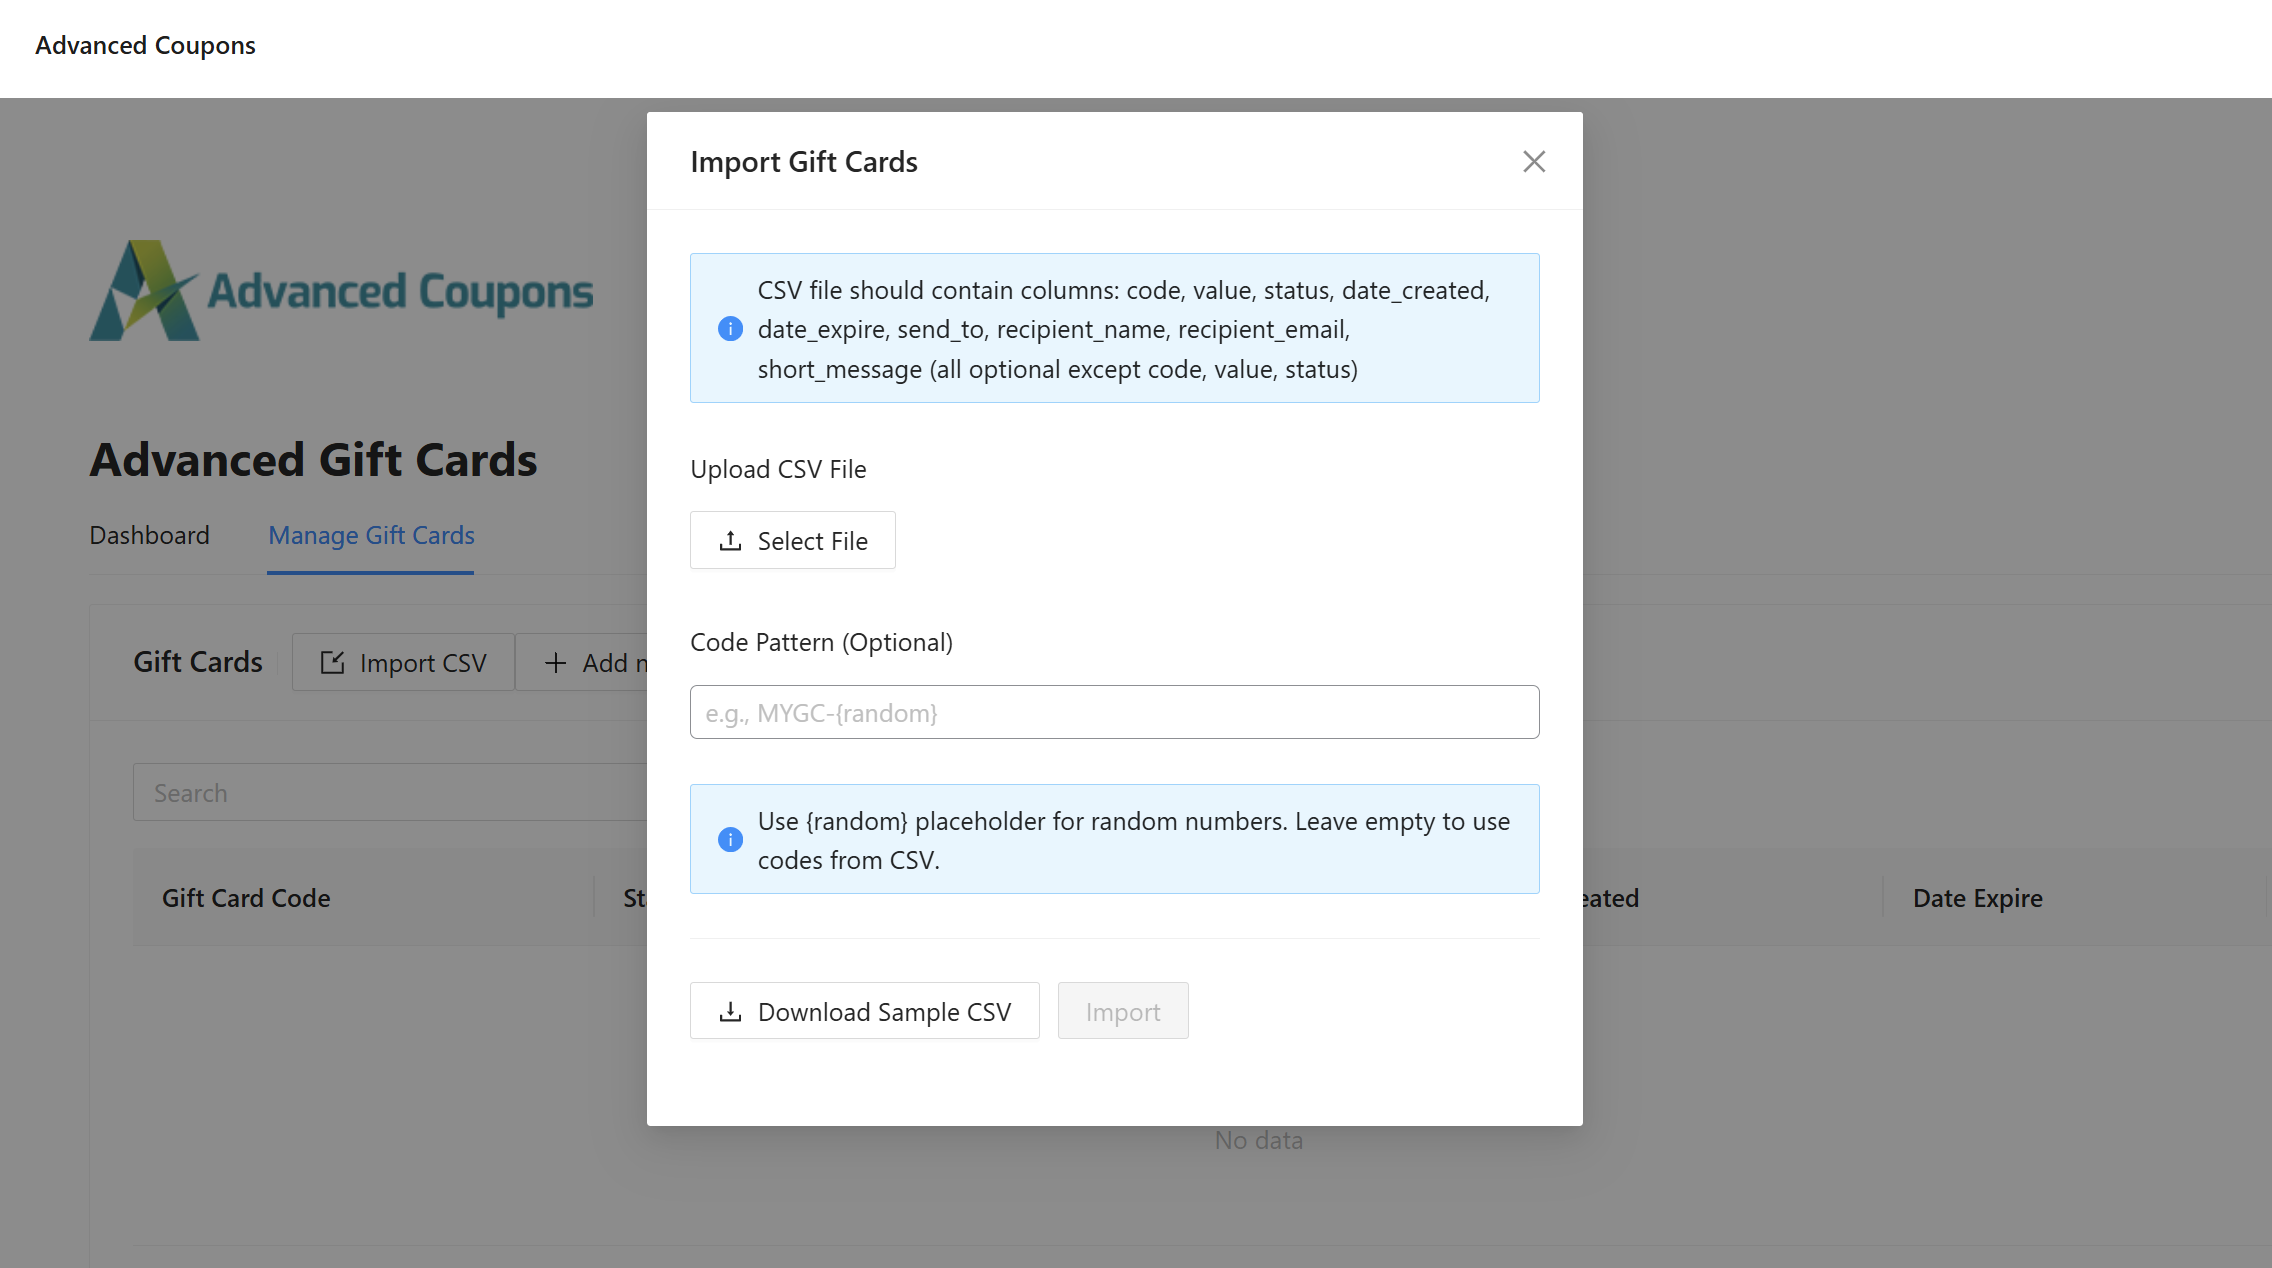
Task: Click the plus icon on the Add button
Action: 555,662
